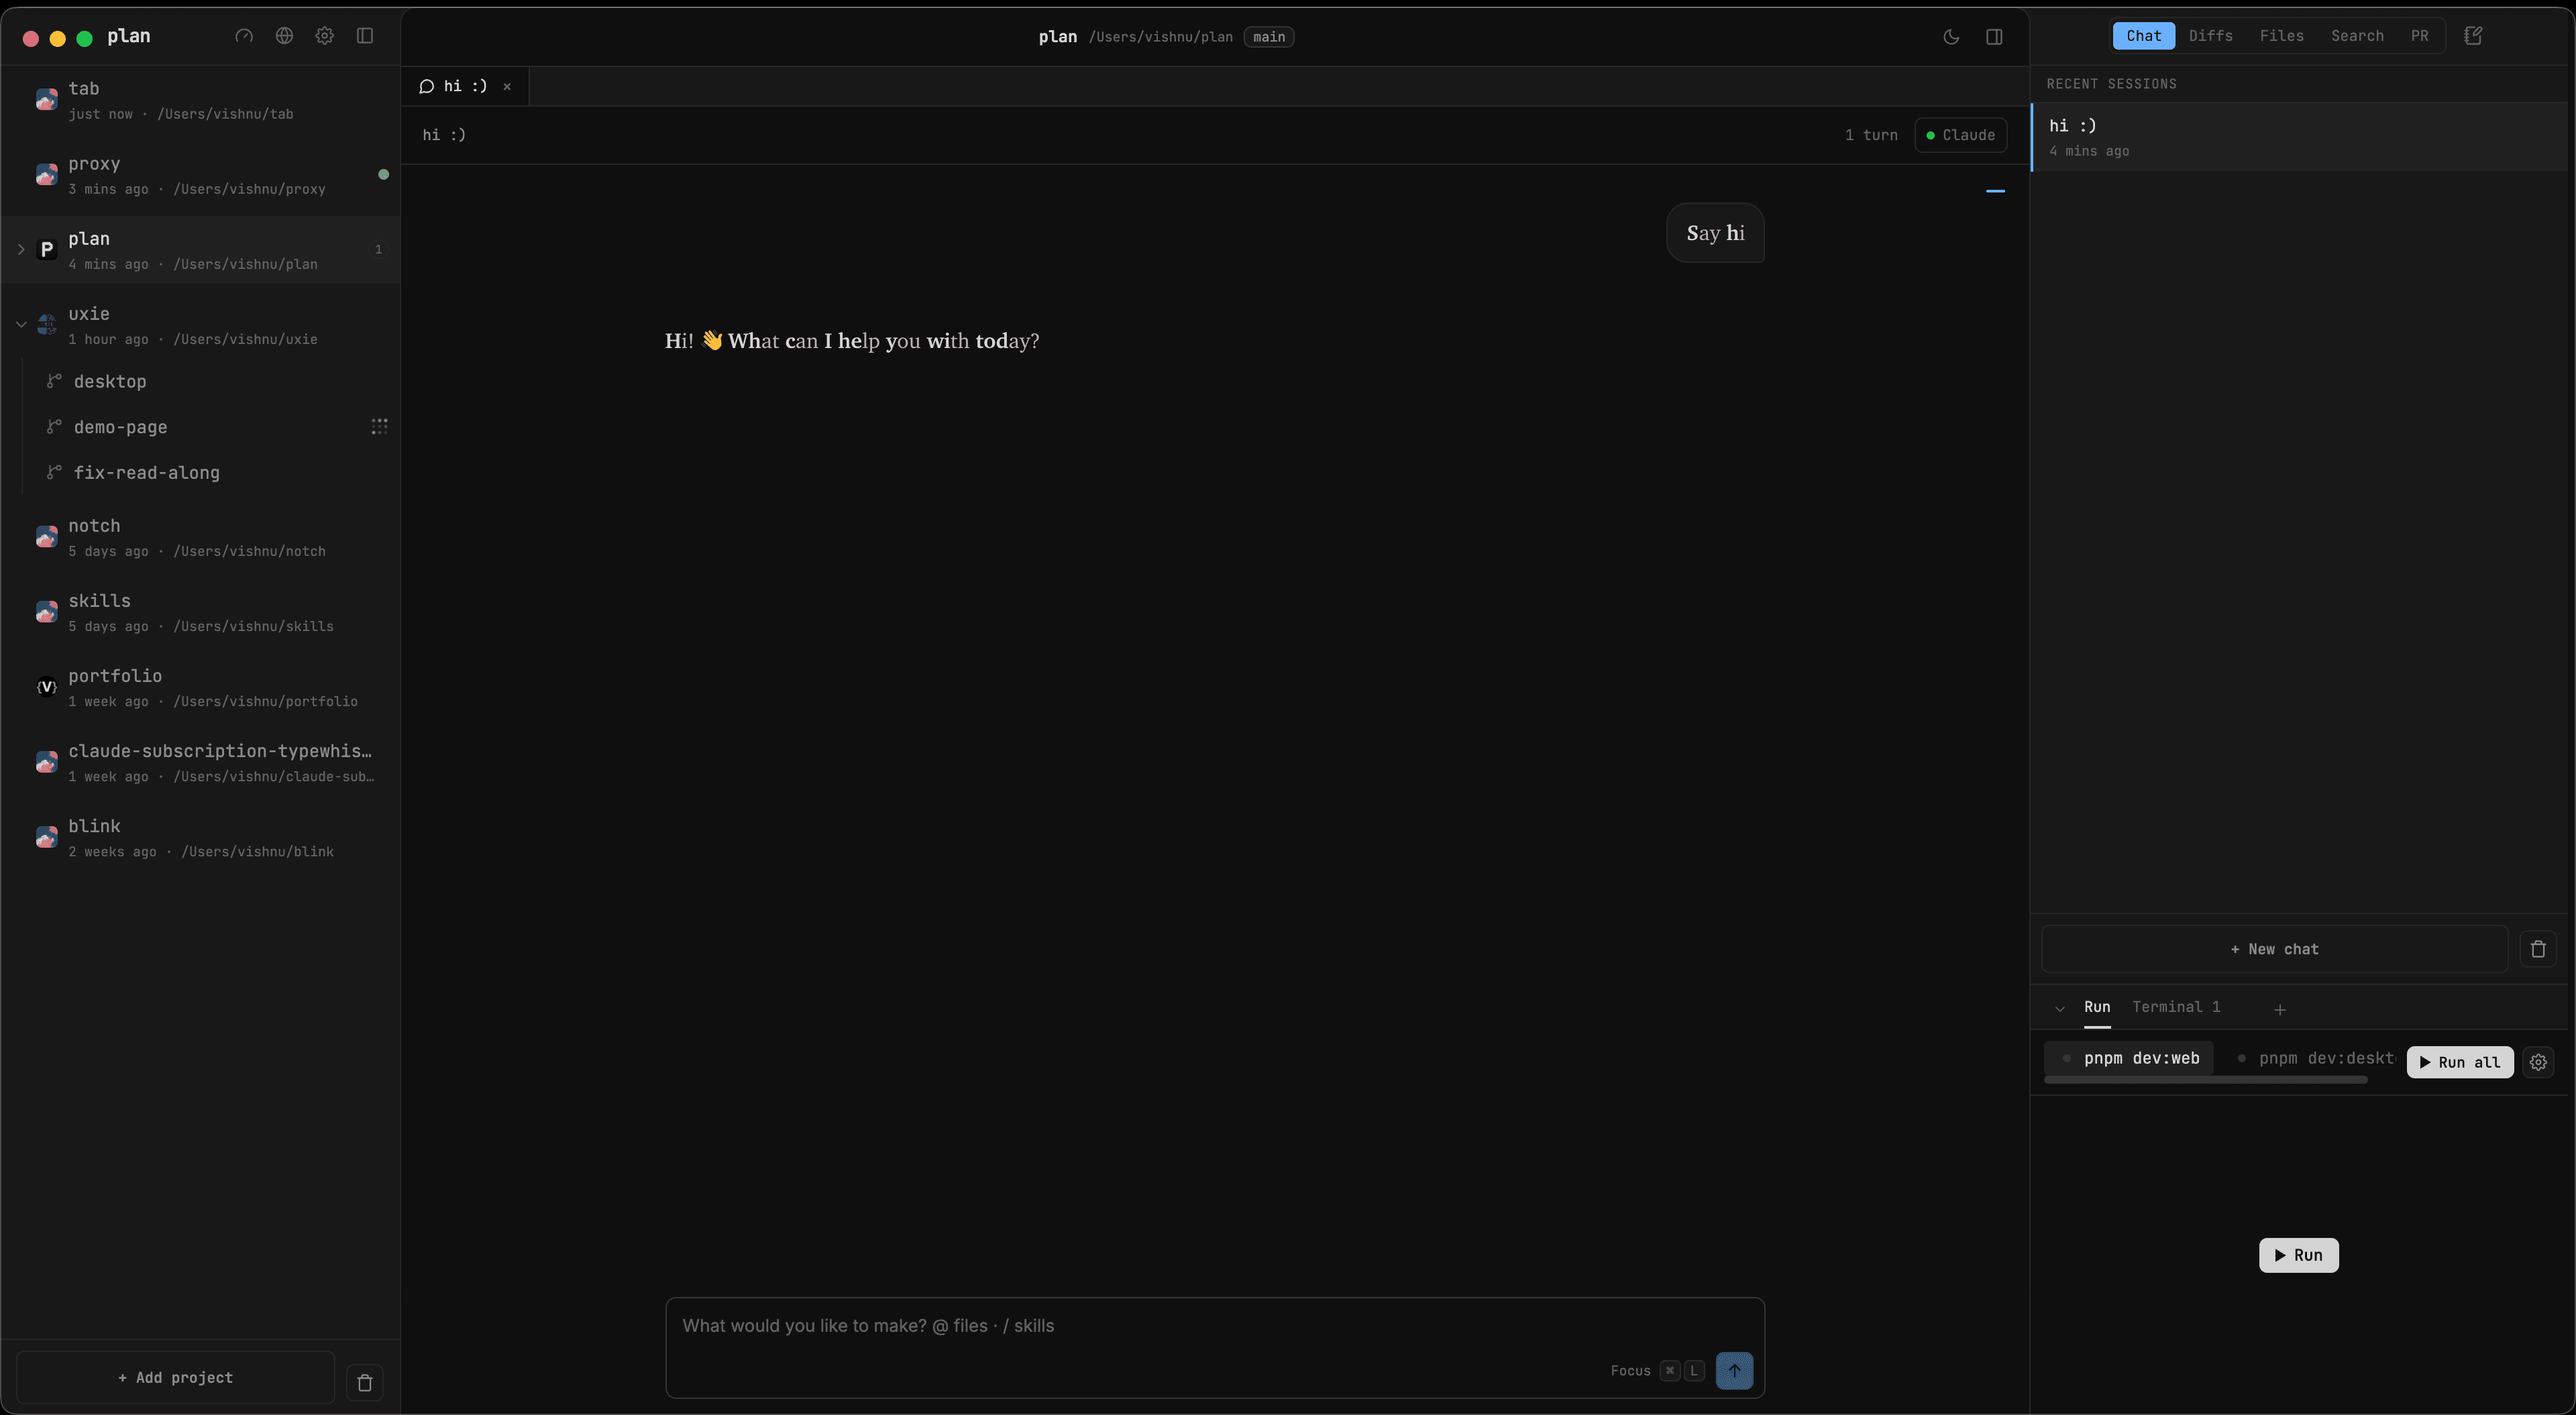This screenshot has width=2576, height=1415.
Task: Click the Run all button
Action: (2460, 1062)
